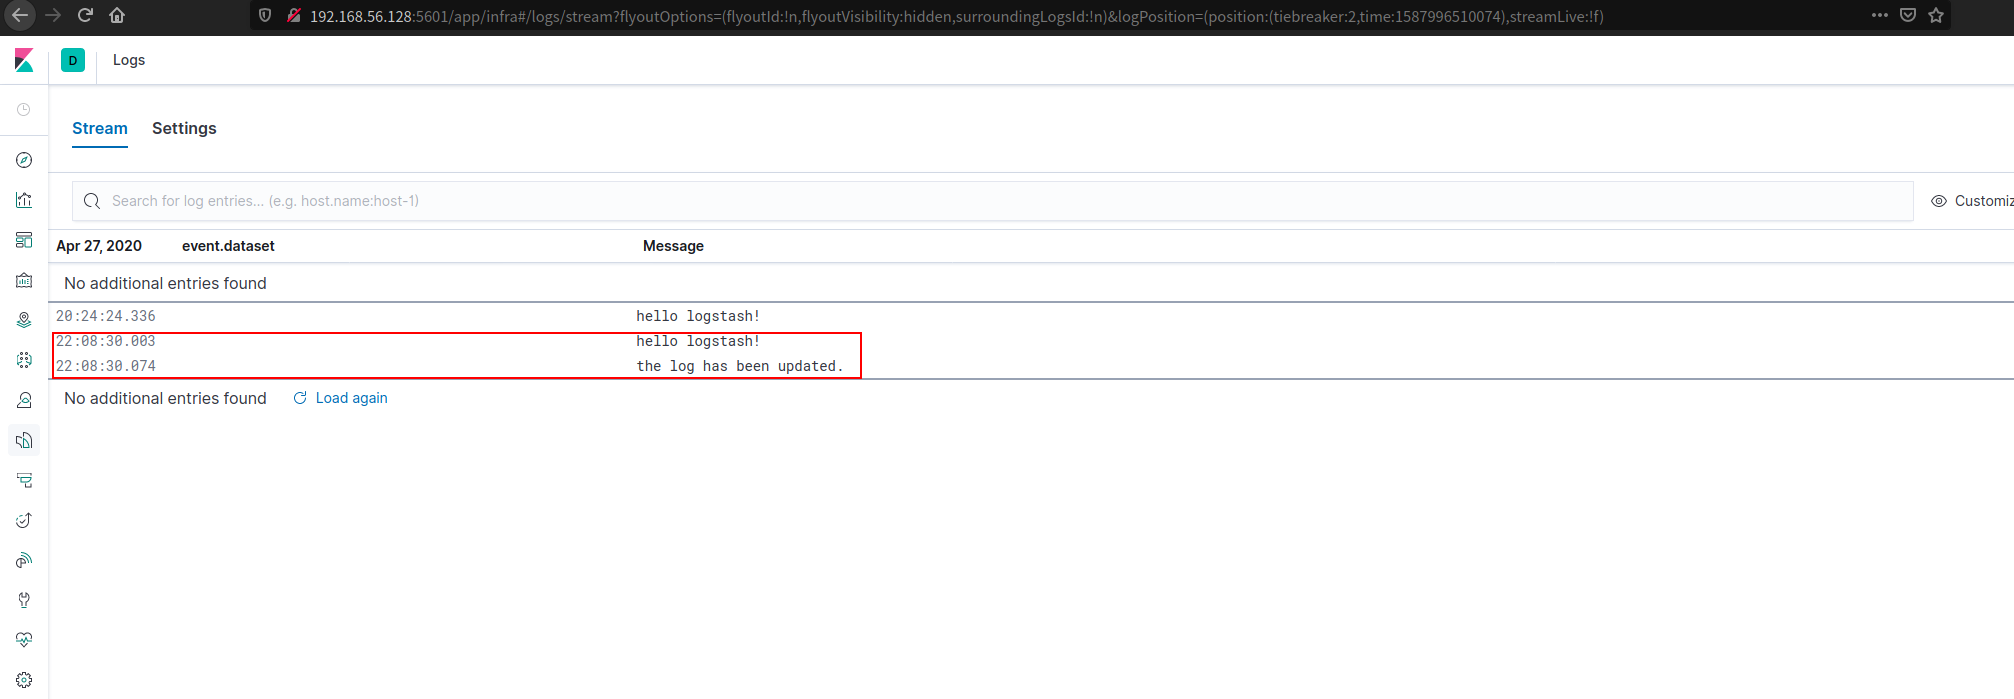This screenshot has width=2014, height=699.
Task: Open Management gear in sidebar
Action: (x=24, y=680)
